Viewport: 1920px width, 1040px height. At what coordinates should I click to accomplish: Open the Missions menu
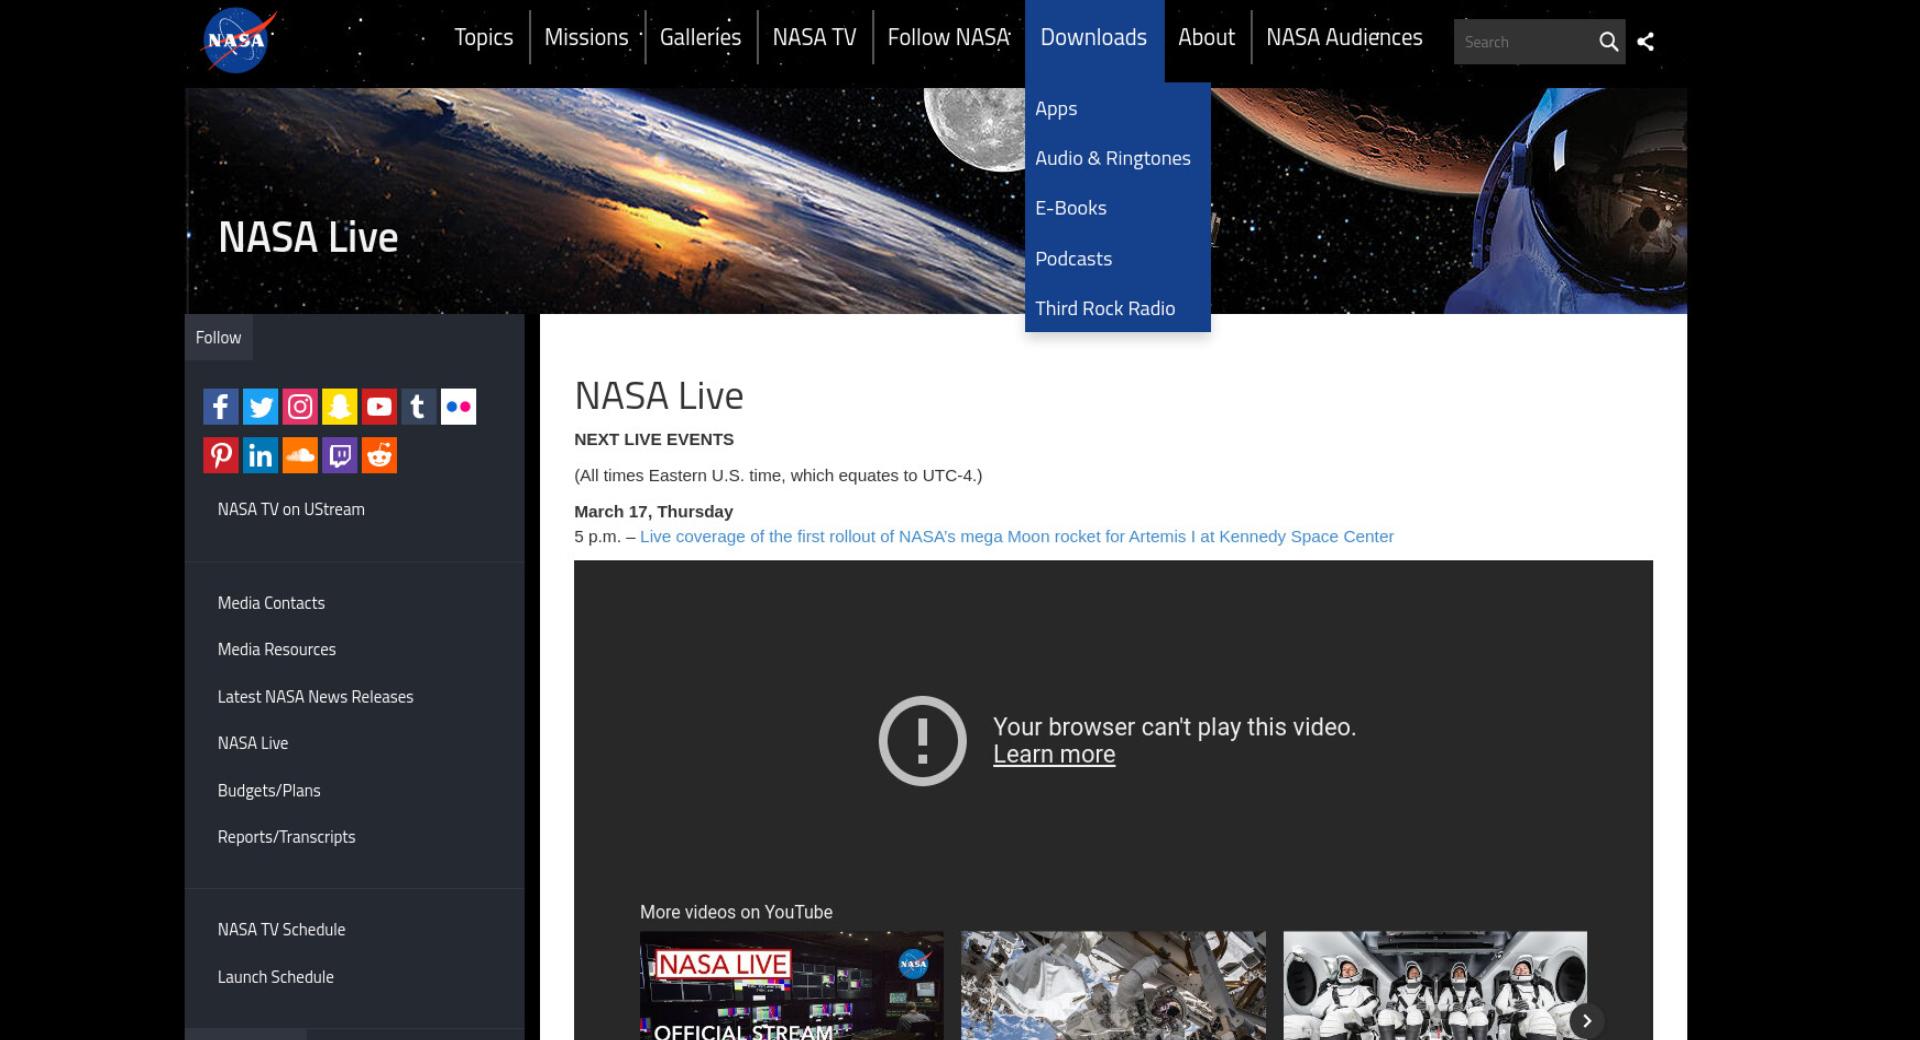(586, 38)
